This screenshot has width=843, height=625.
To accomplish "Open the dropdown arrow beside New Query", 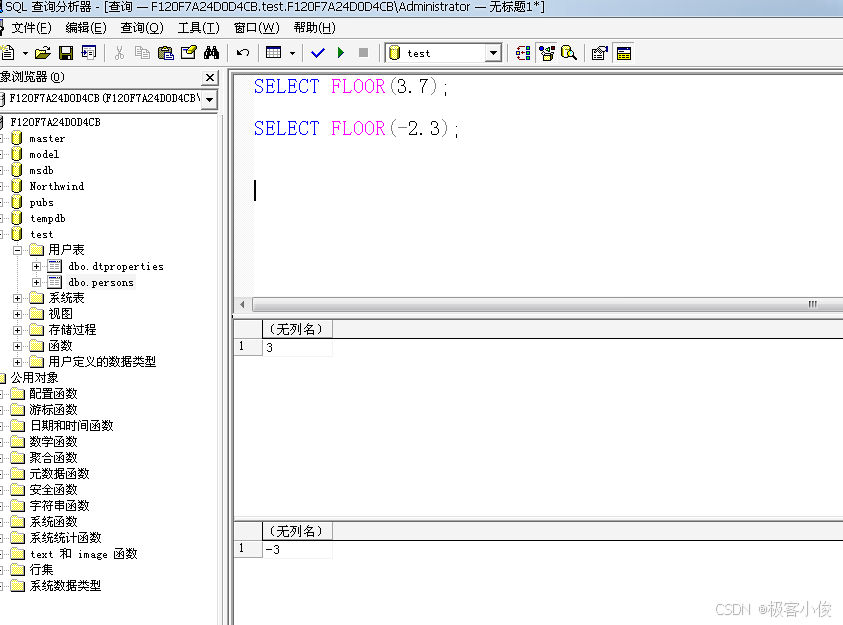I will click(25, 53).
